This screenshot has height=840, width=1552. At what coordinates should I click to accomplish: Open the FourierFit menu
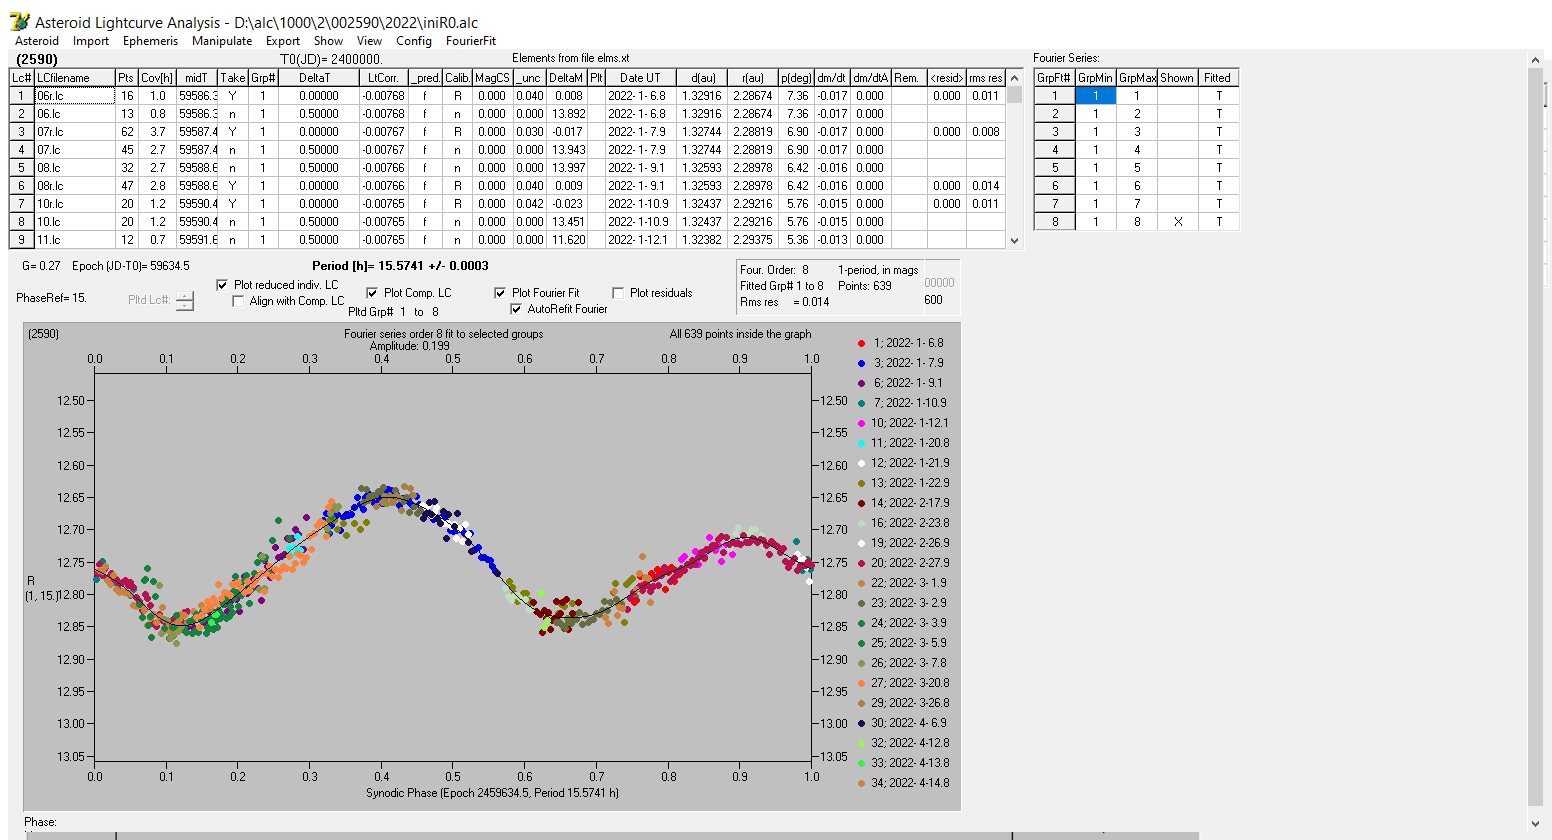471,41
